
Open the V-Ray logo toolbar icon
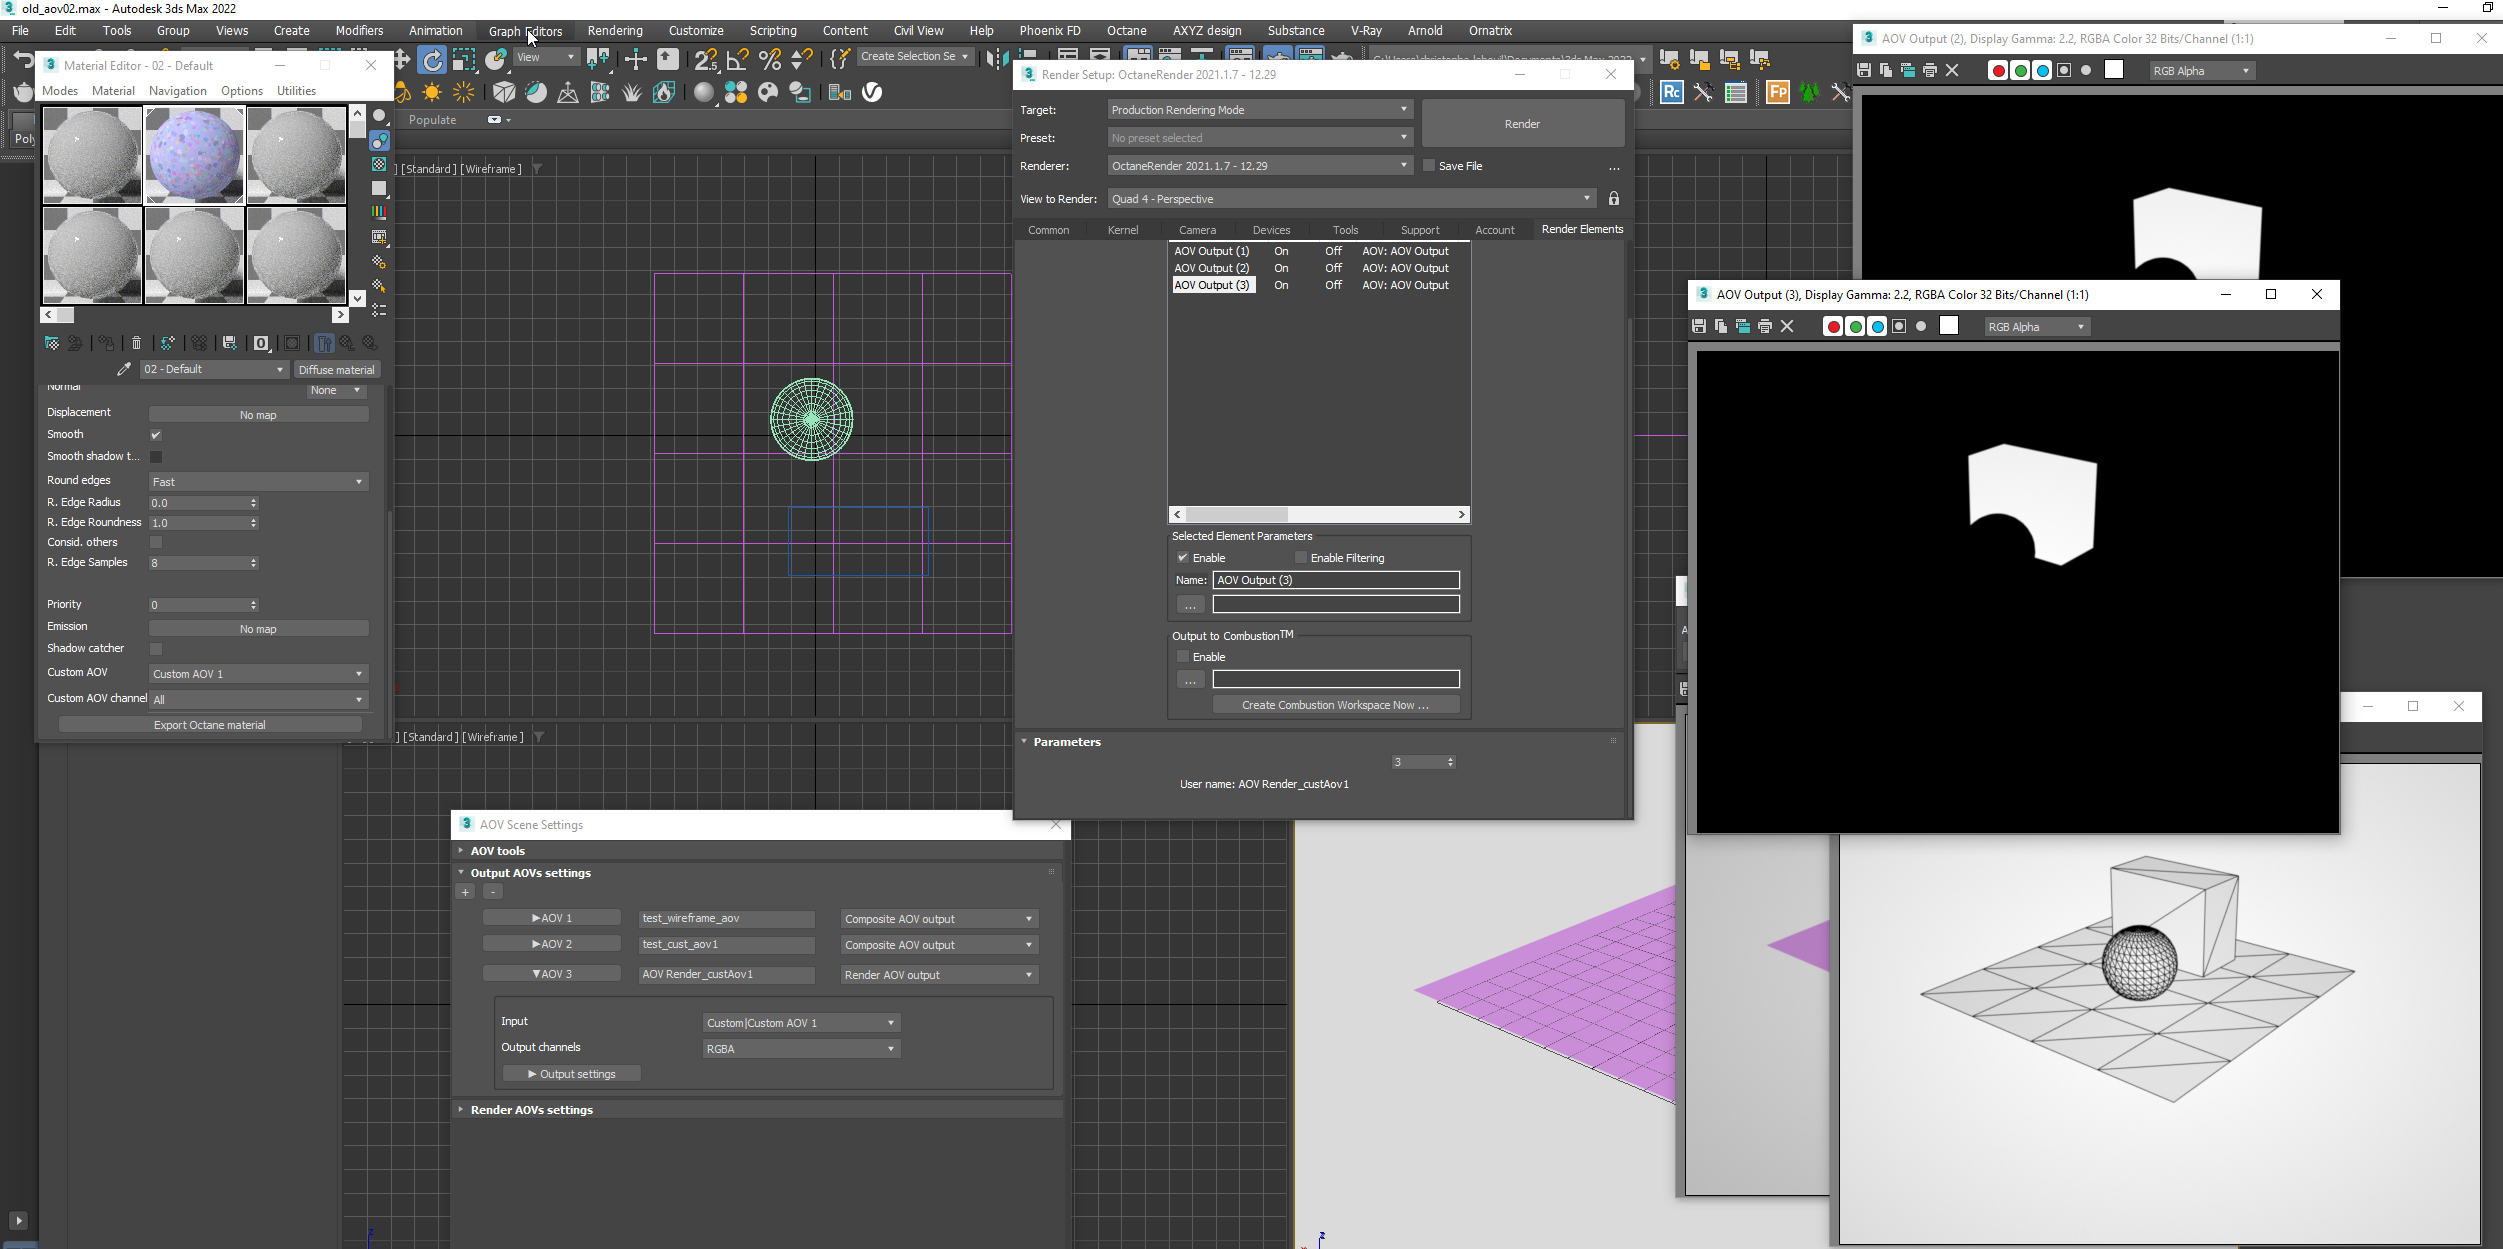click(872, 92)
